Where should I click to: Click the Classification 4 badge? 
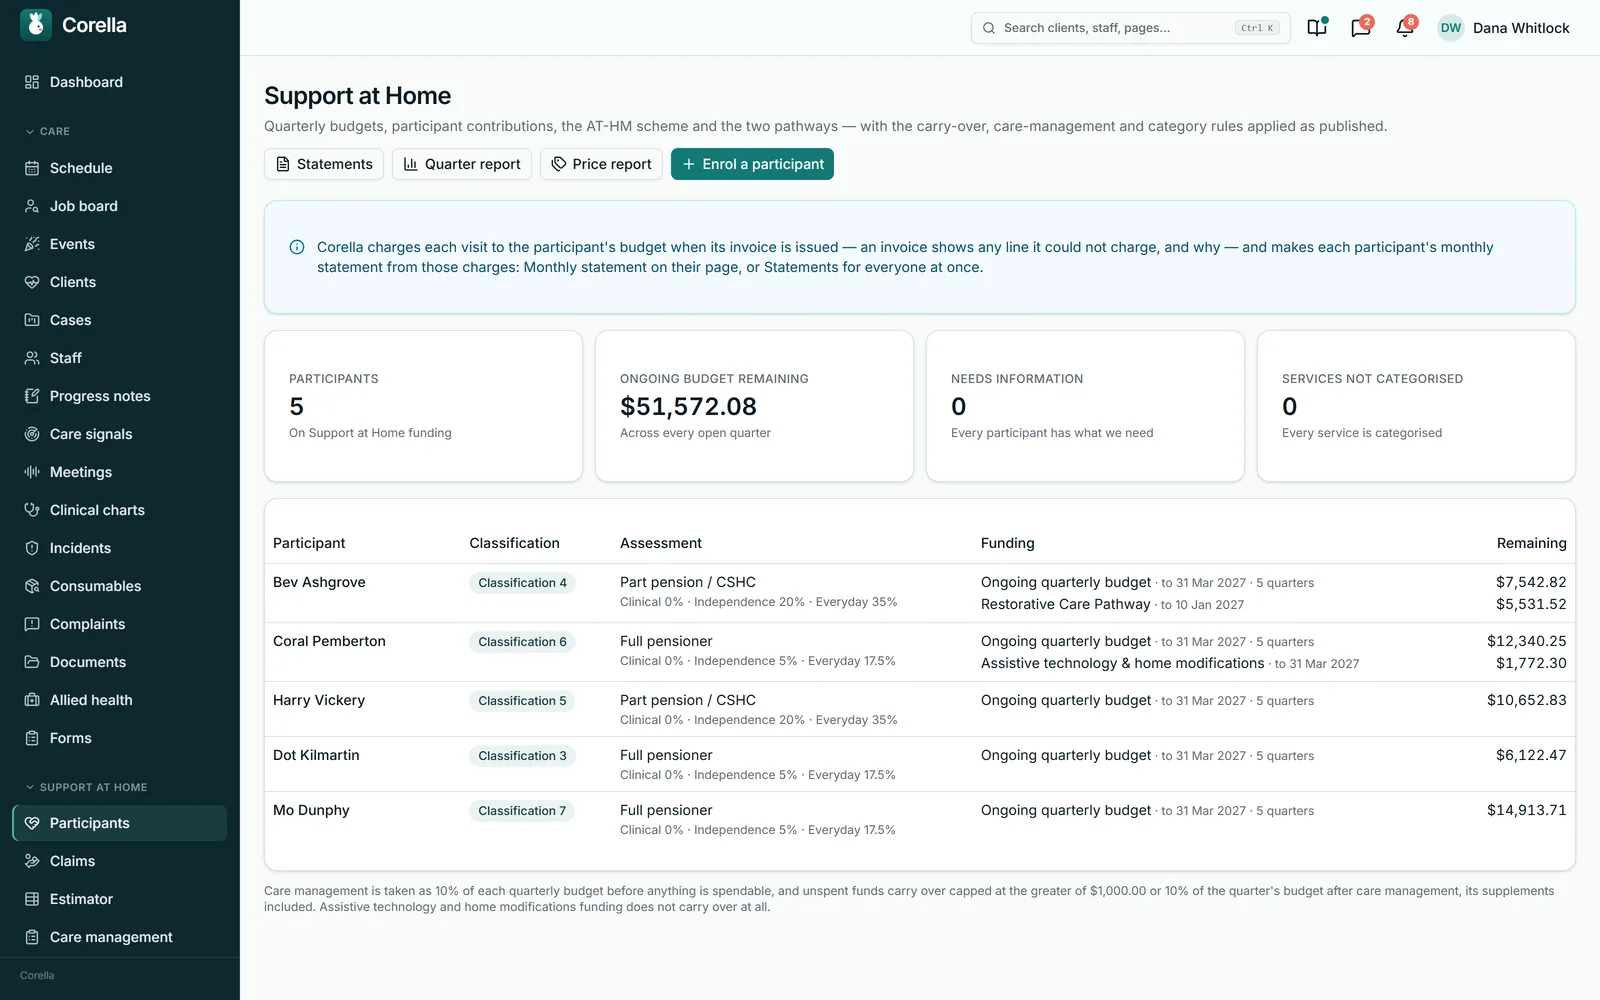coord(522,583)
